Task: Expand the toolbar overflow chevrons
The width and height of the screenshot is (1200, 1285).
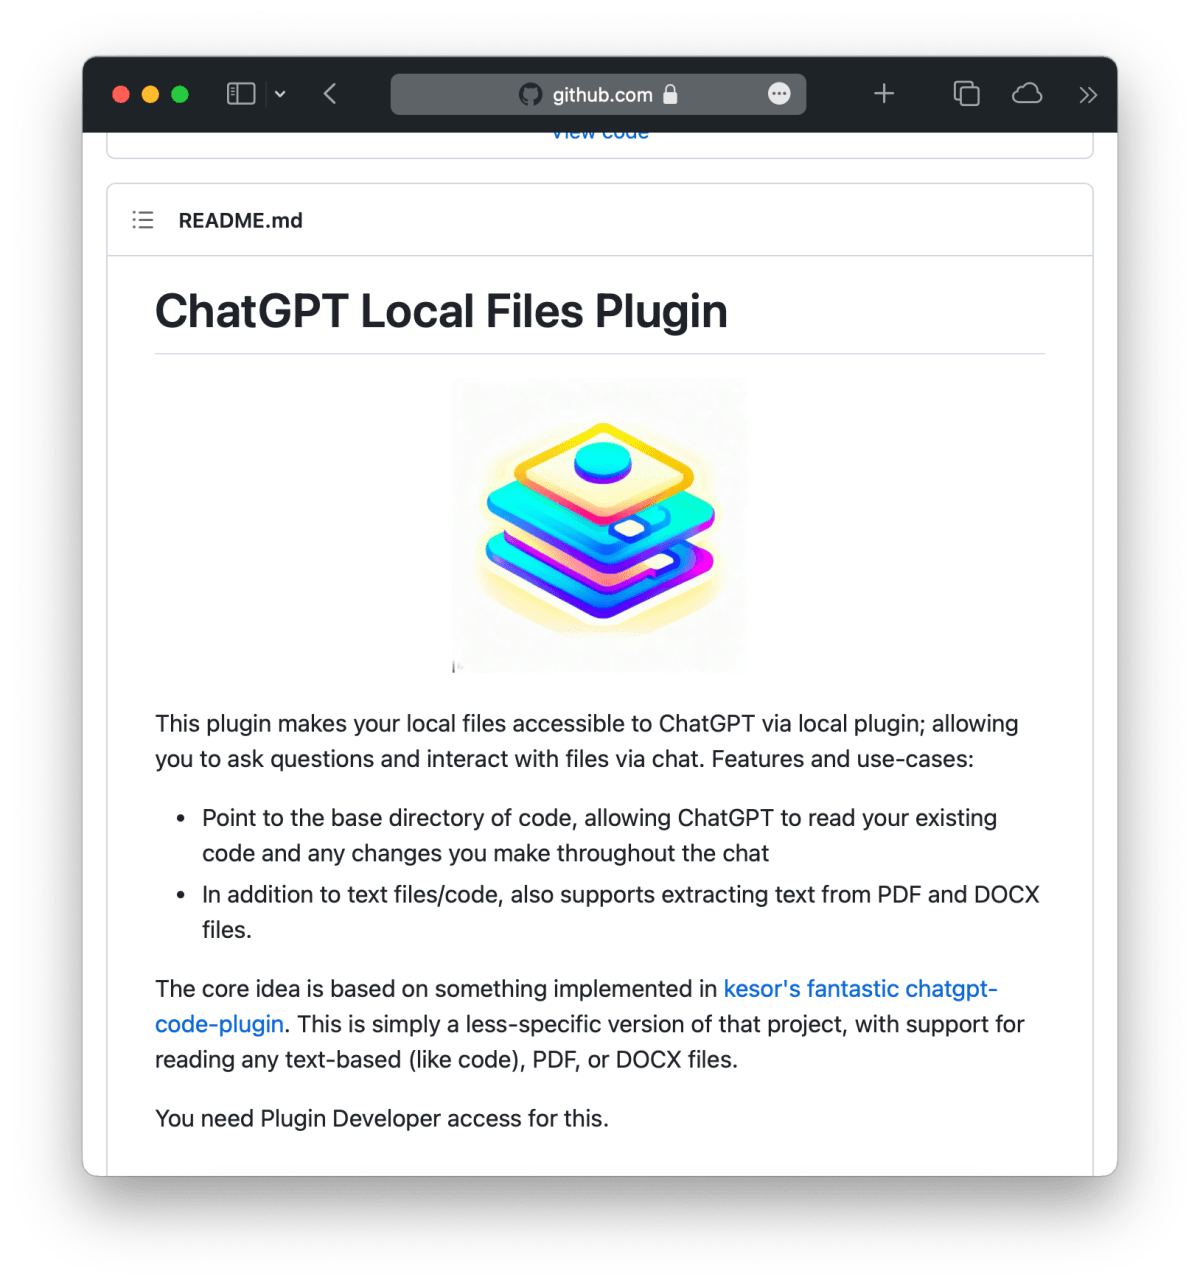Action: click(x=1088, y=95)
